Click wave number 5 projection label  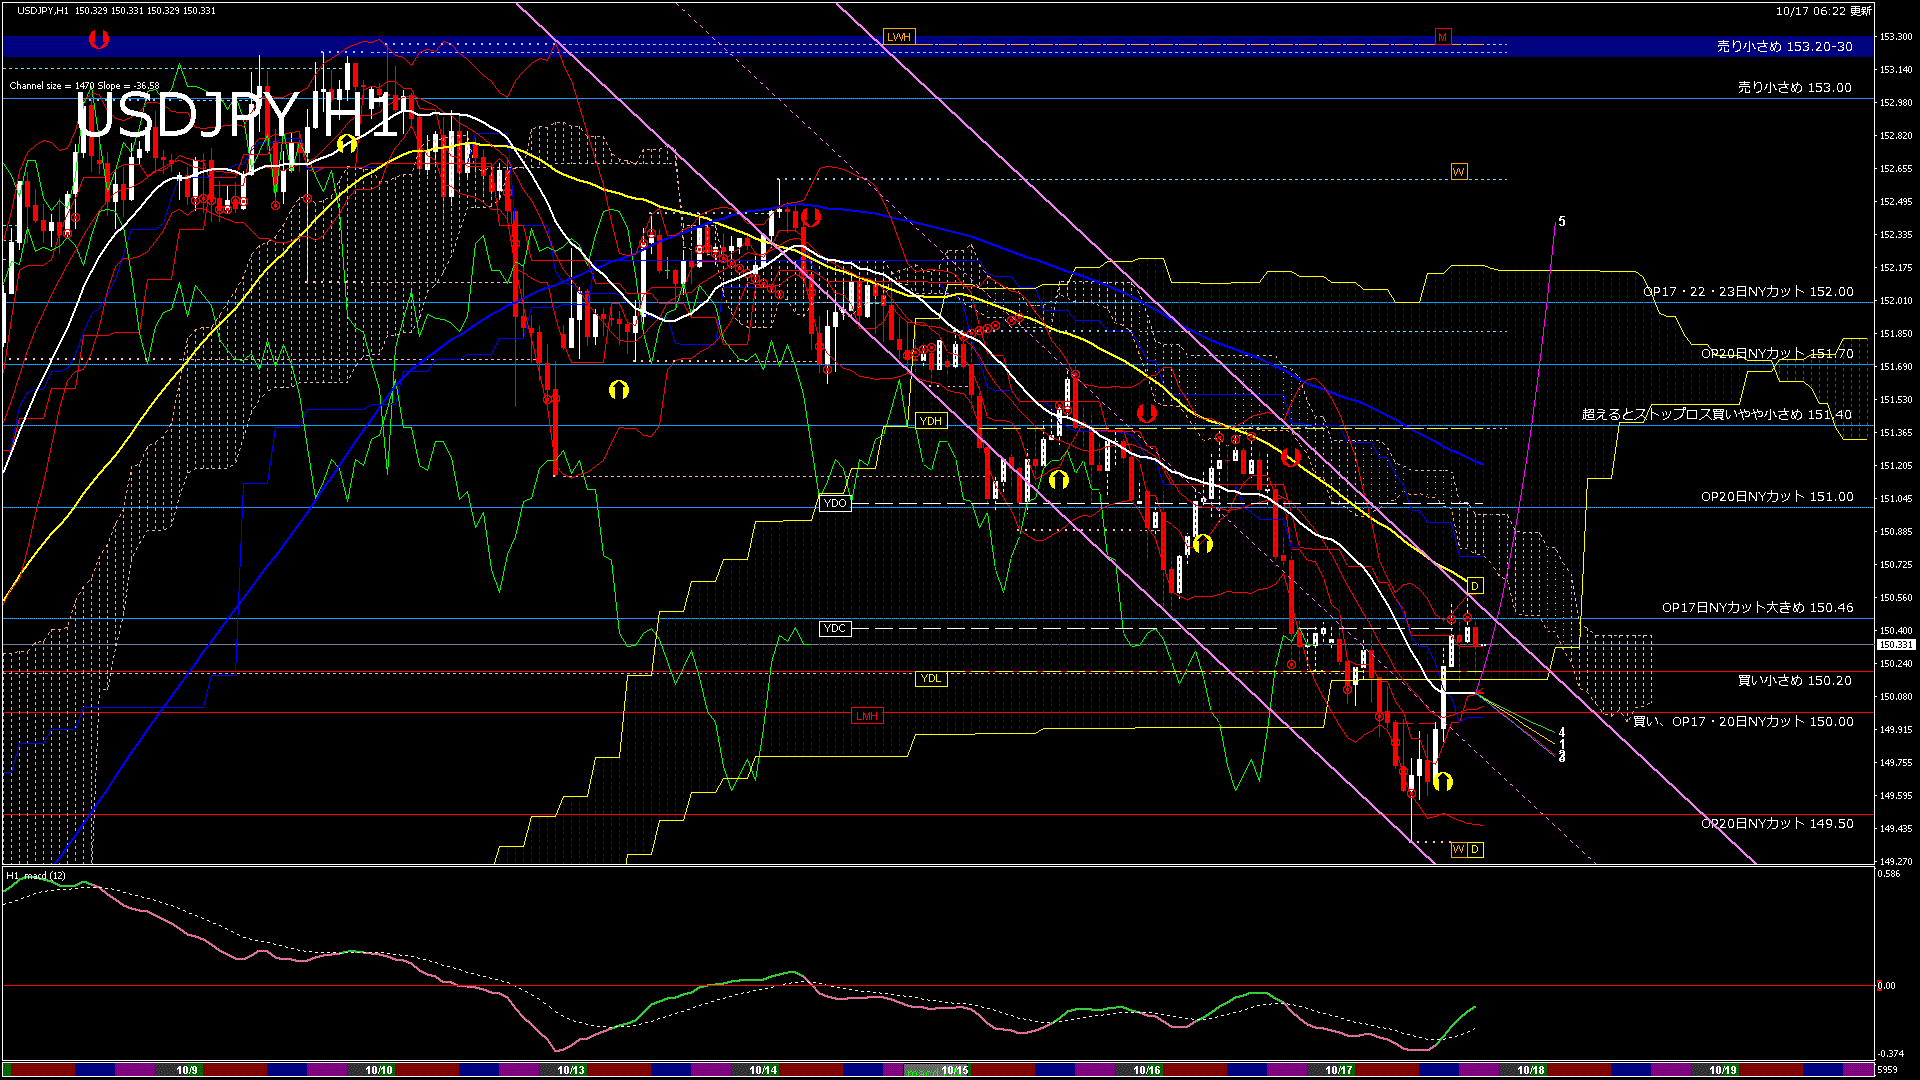[1562, 222]
